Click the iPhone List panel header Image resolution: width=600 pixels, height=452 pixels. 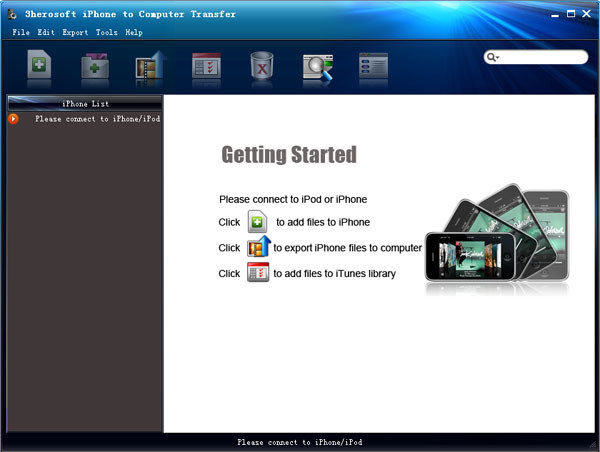(x=85, y=103)
